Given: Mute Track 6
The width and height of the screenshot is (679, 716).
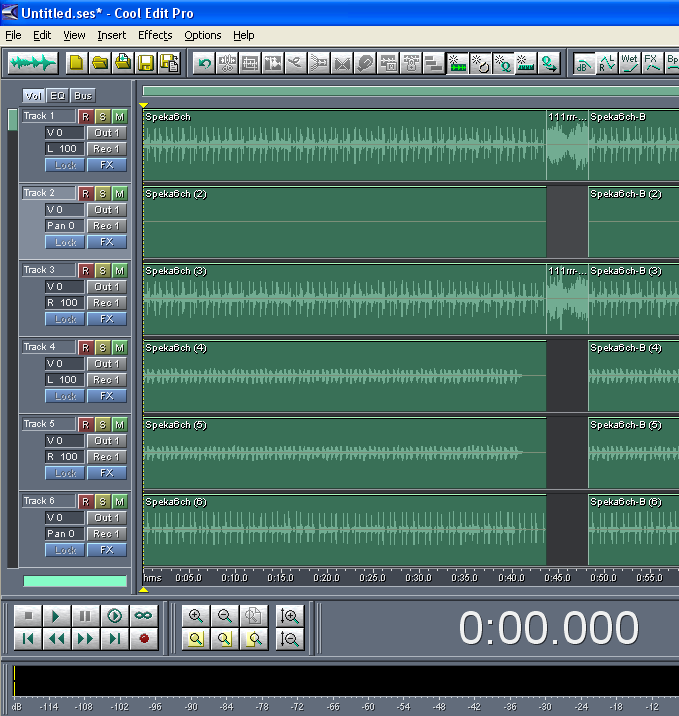Looking at the screenshot, I should click(120, 502).
